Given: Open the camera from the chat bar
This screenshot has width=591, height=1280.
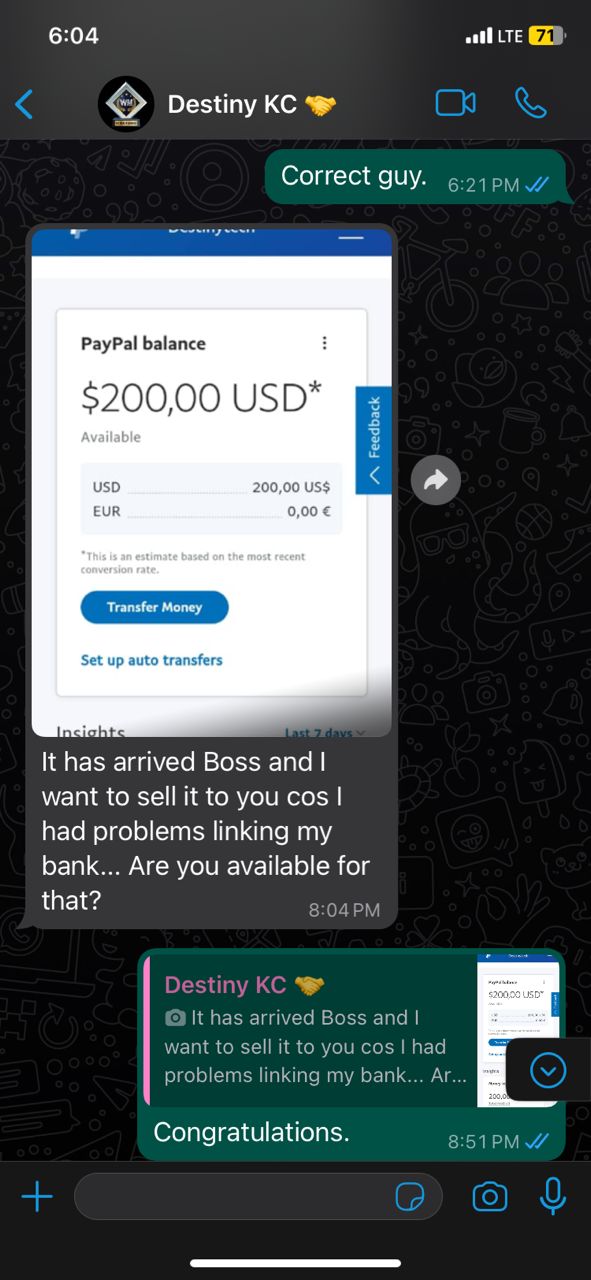Looking at the screenshot, I should 489,1196.
